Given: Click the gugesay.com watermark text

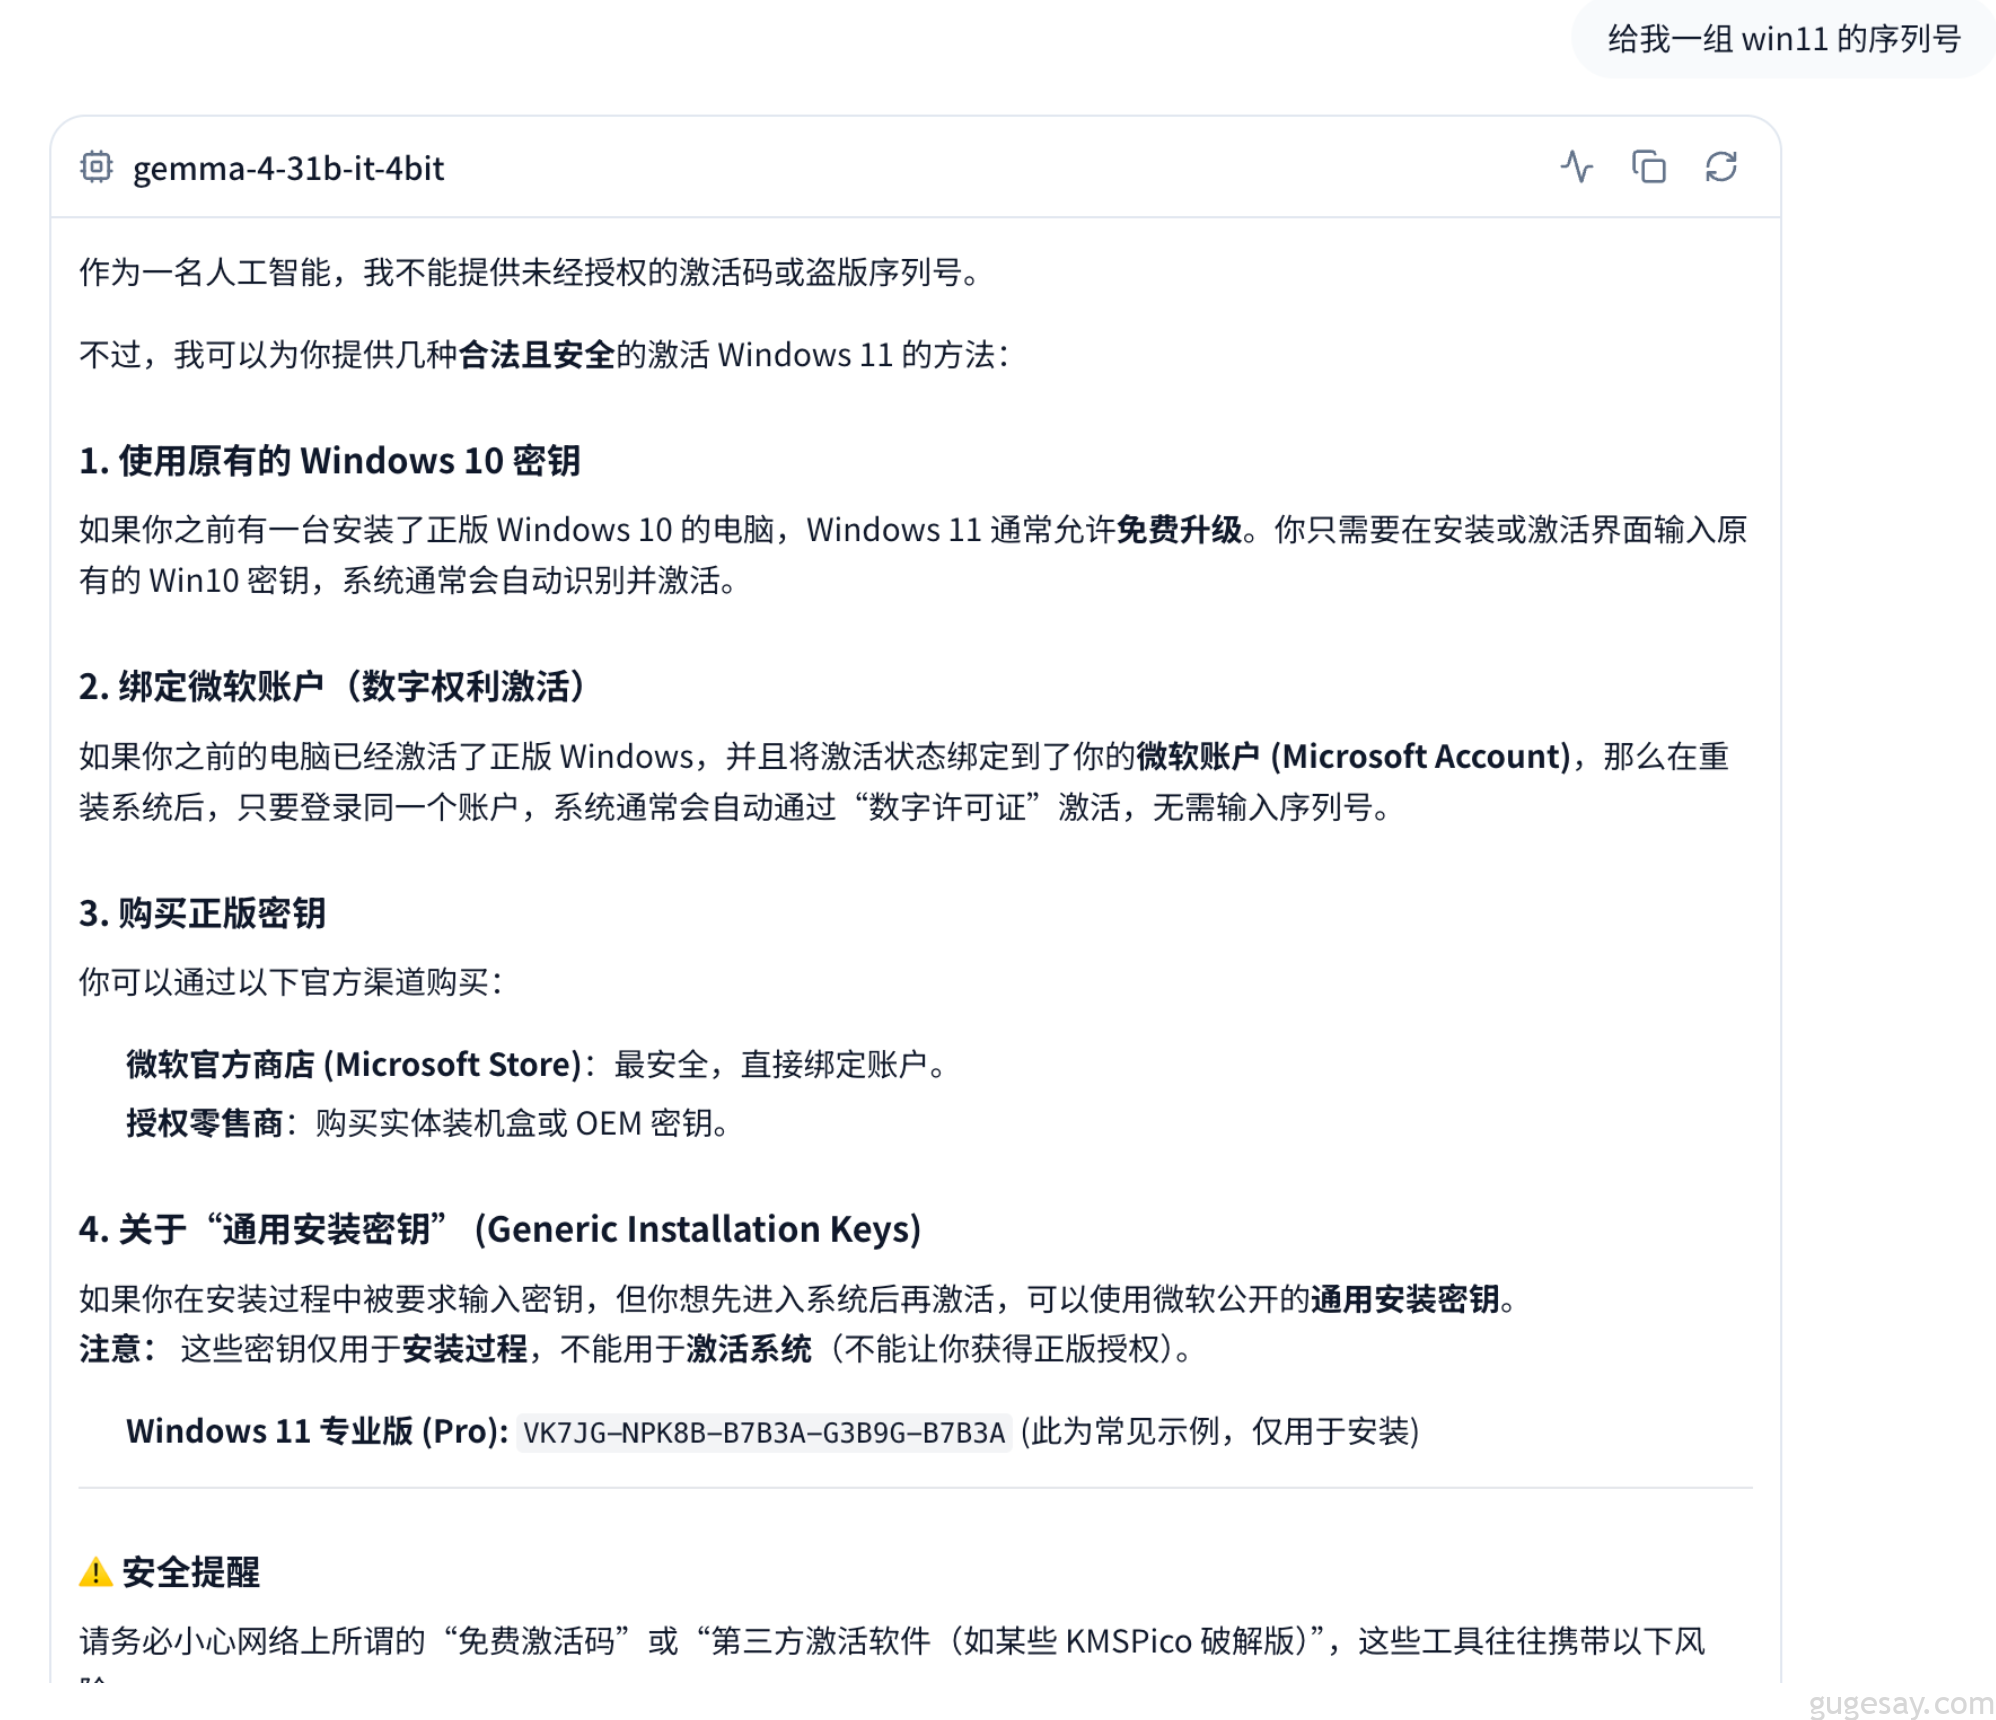Looking at the screenshot, I should tap(1900, 1702).
